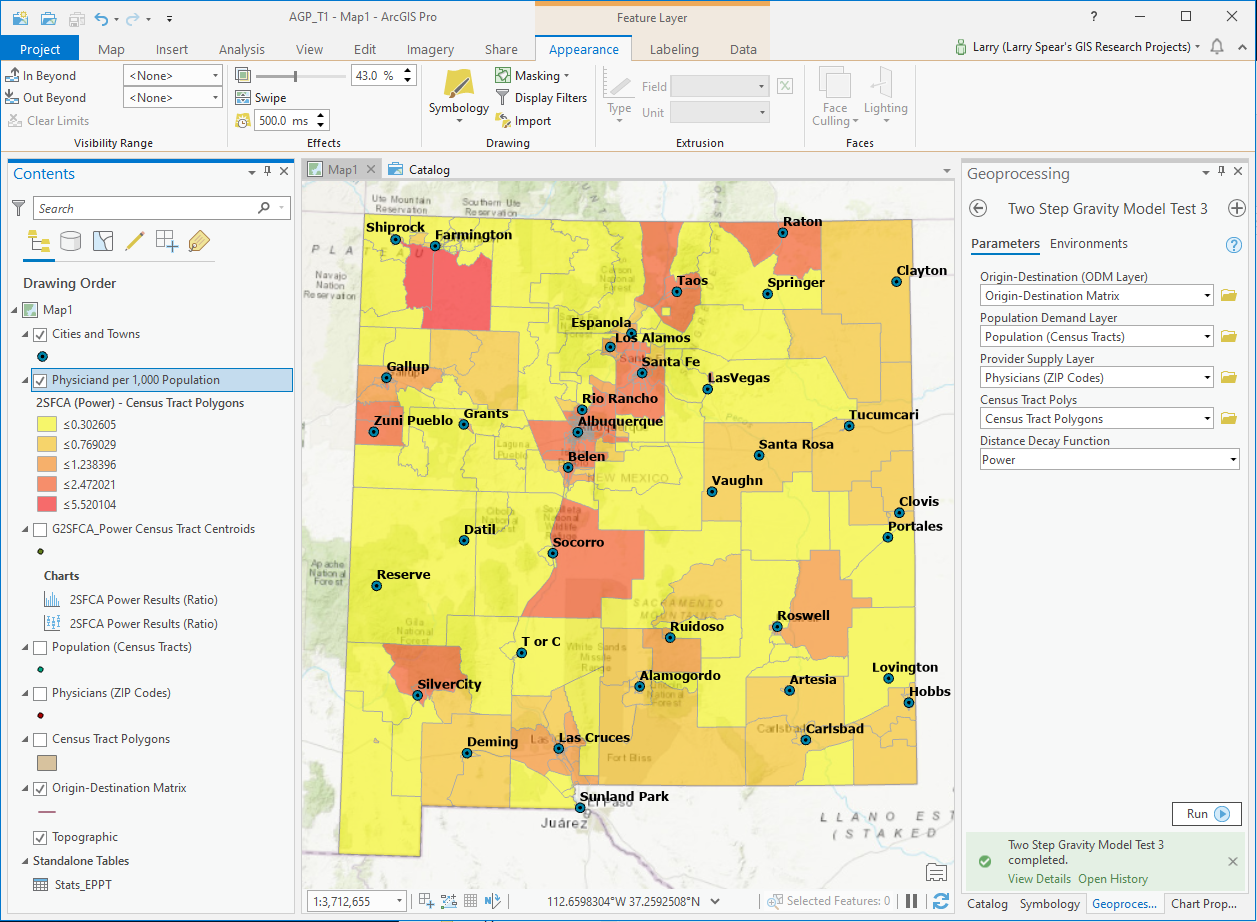Pause map drawing in status bar
This screenshot has width=1257, height=922.
911,901
